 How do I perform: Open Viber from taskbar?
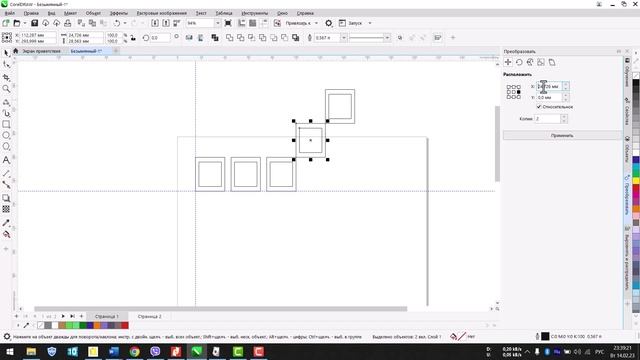click(x=155, y=351)
